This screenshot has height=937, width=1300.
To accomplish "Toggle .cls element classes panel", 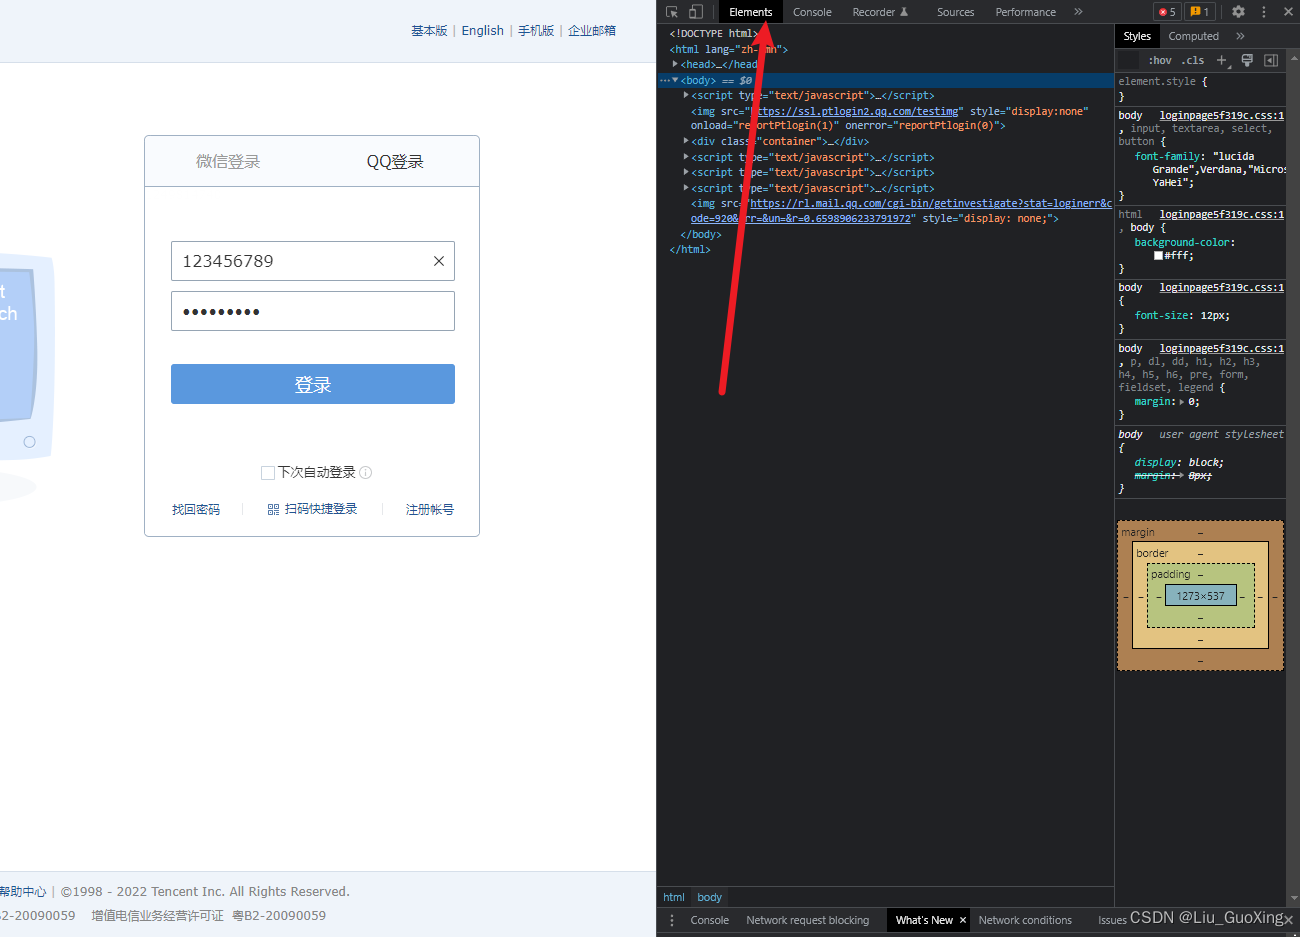I will (x=1193, y=61).
